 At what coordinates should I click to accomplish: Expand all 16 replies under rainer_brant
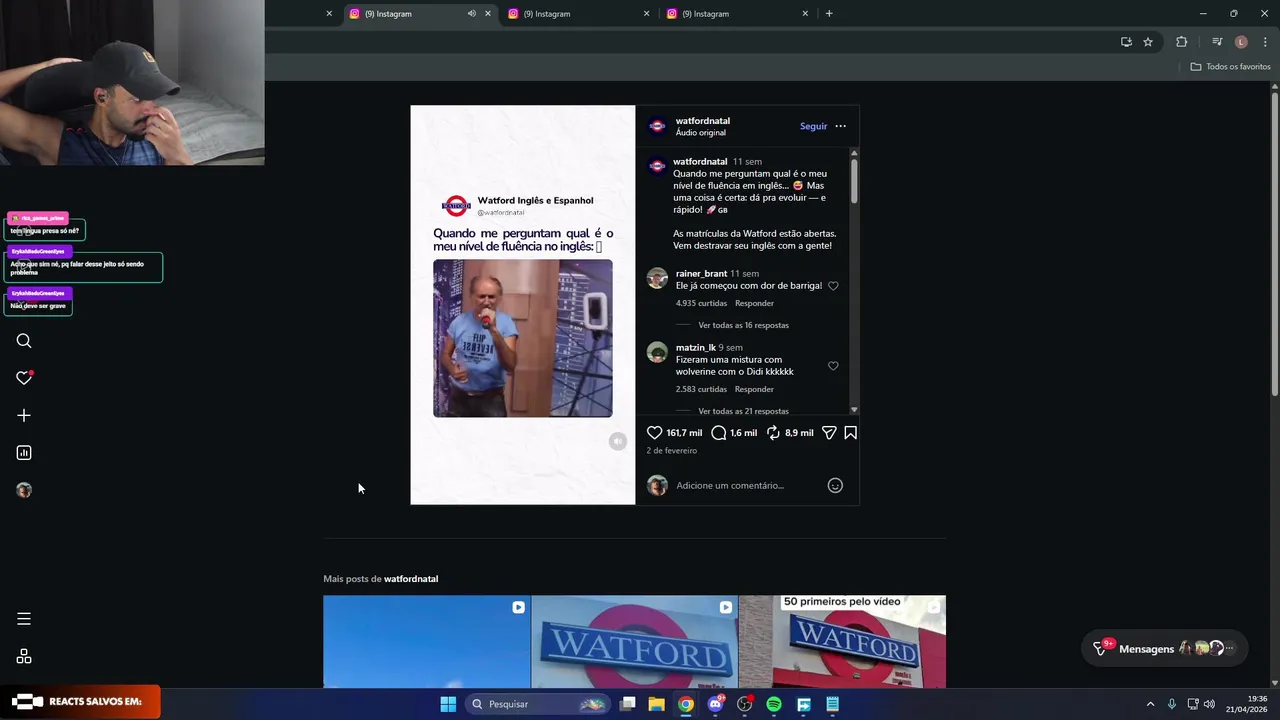(x=743, y=325)
